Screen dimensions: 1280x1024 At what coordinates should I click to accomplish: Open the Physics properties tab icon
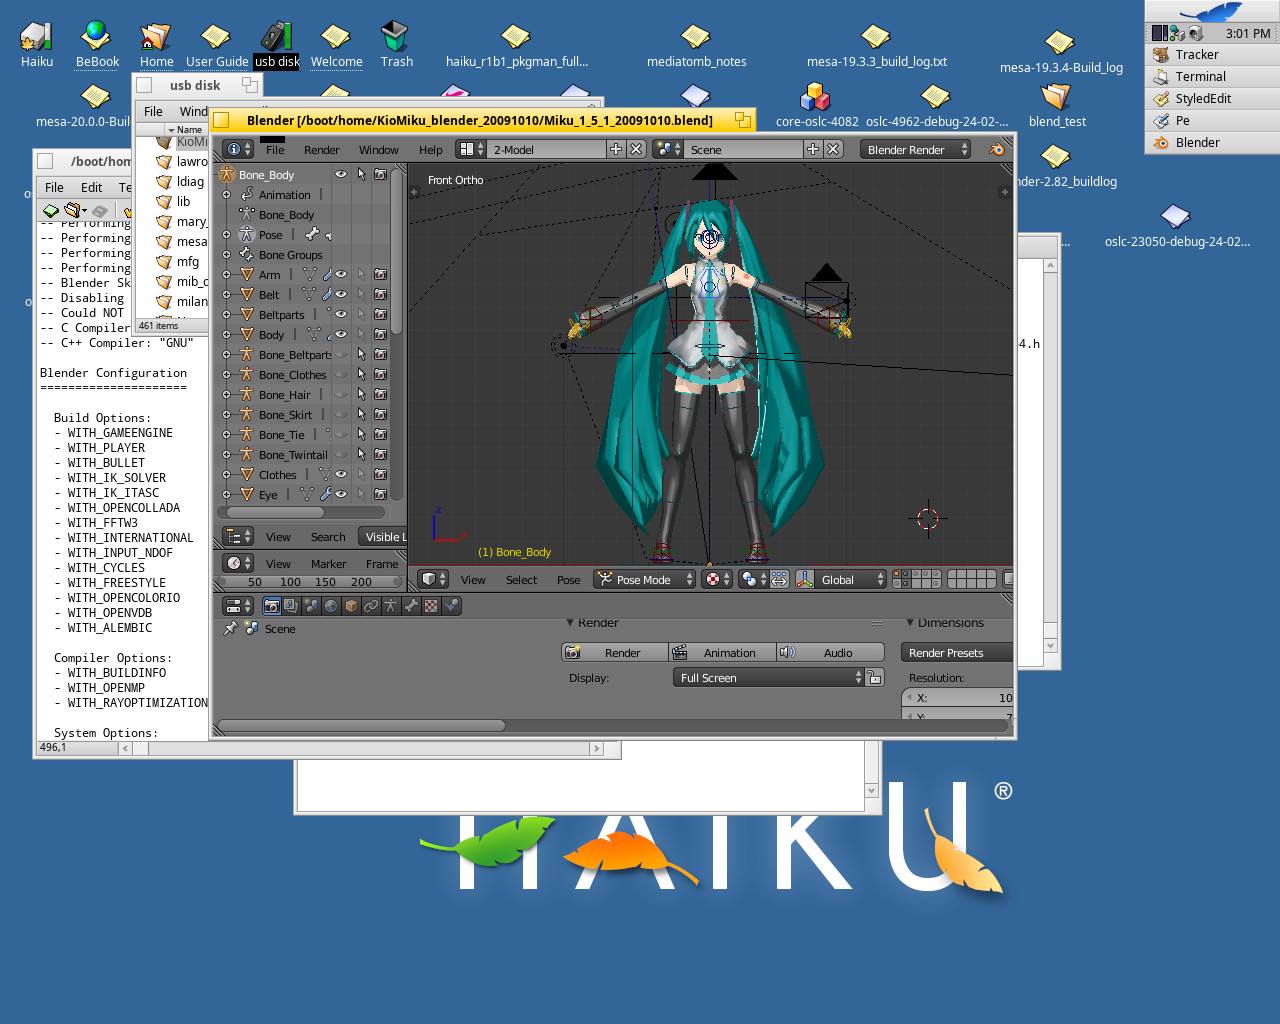click(451, 606)
